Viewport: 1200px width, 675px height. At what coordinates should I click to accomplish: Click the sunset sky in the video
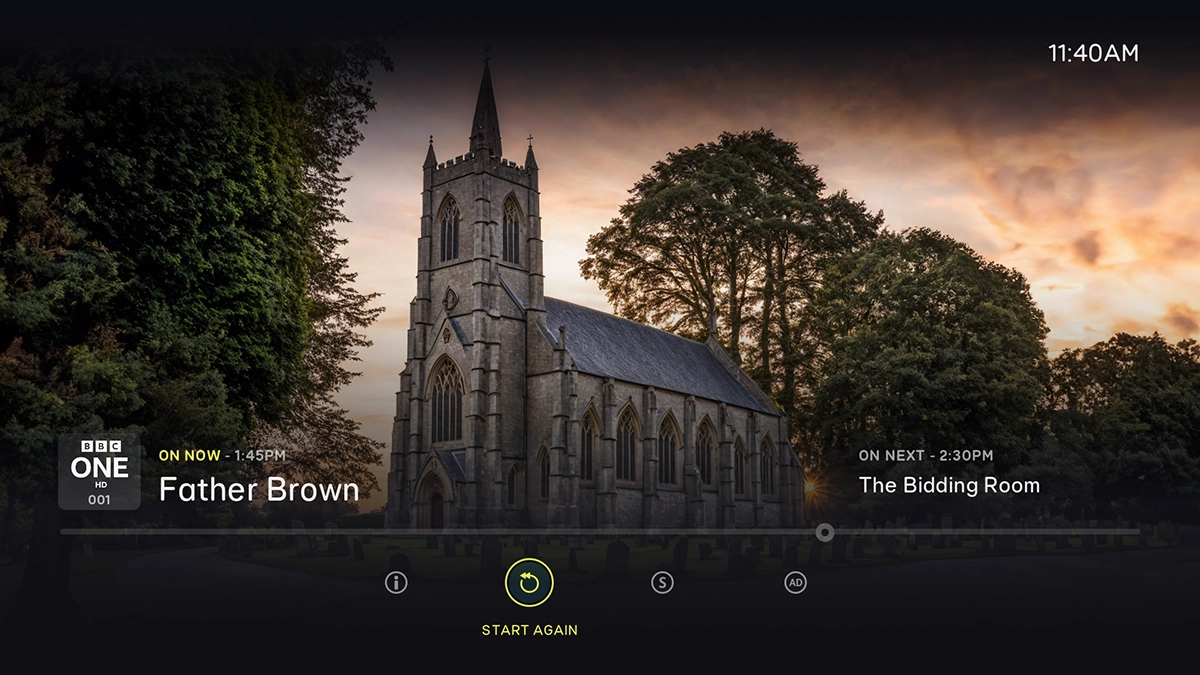pyautogui.click(x=1000, y=170)
